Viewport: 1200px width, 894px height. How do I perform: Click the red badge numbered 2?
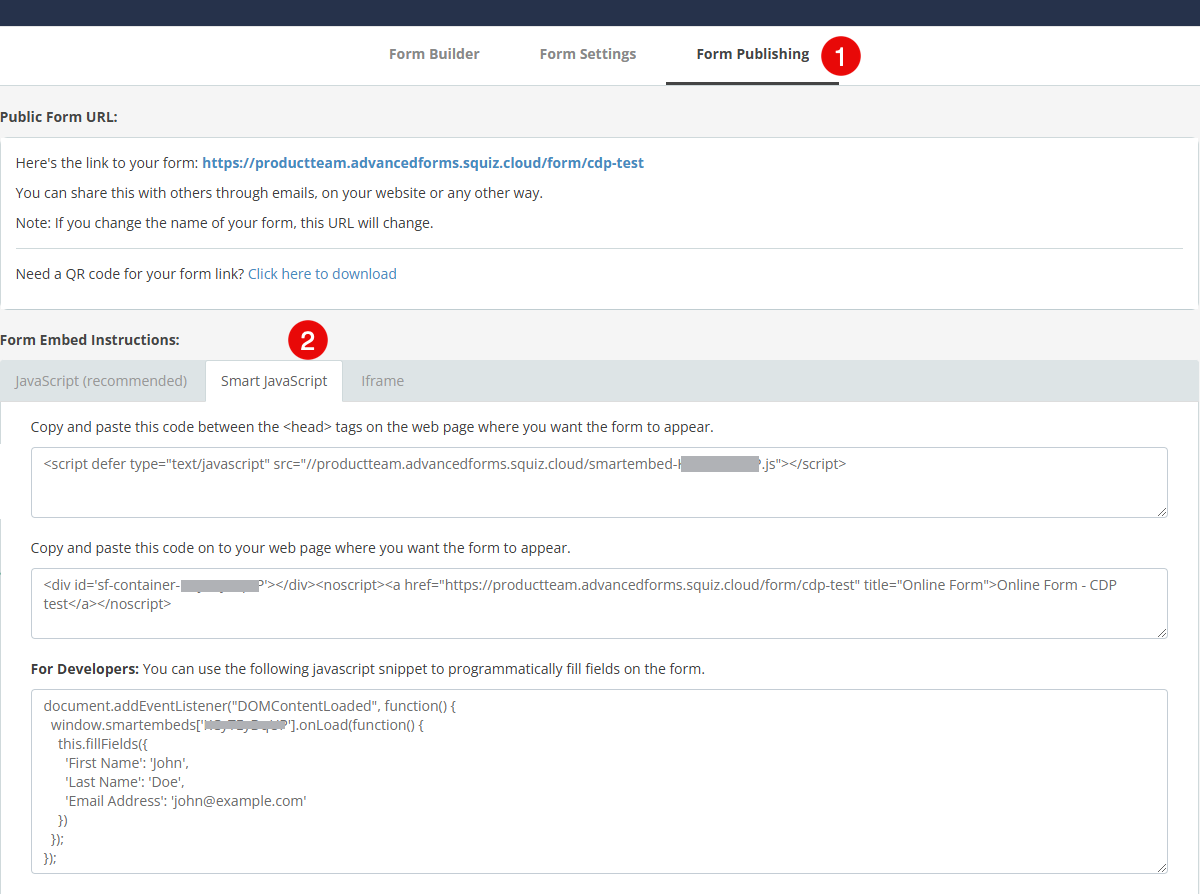308,340
